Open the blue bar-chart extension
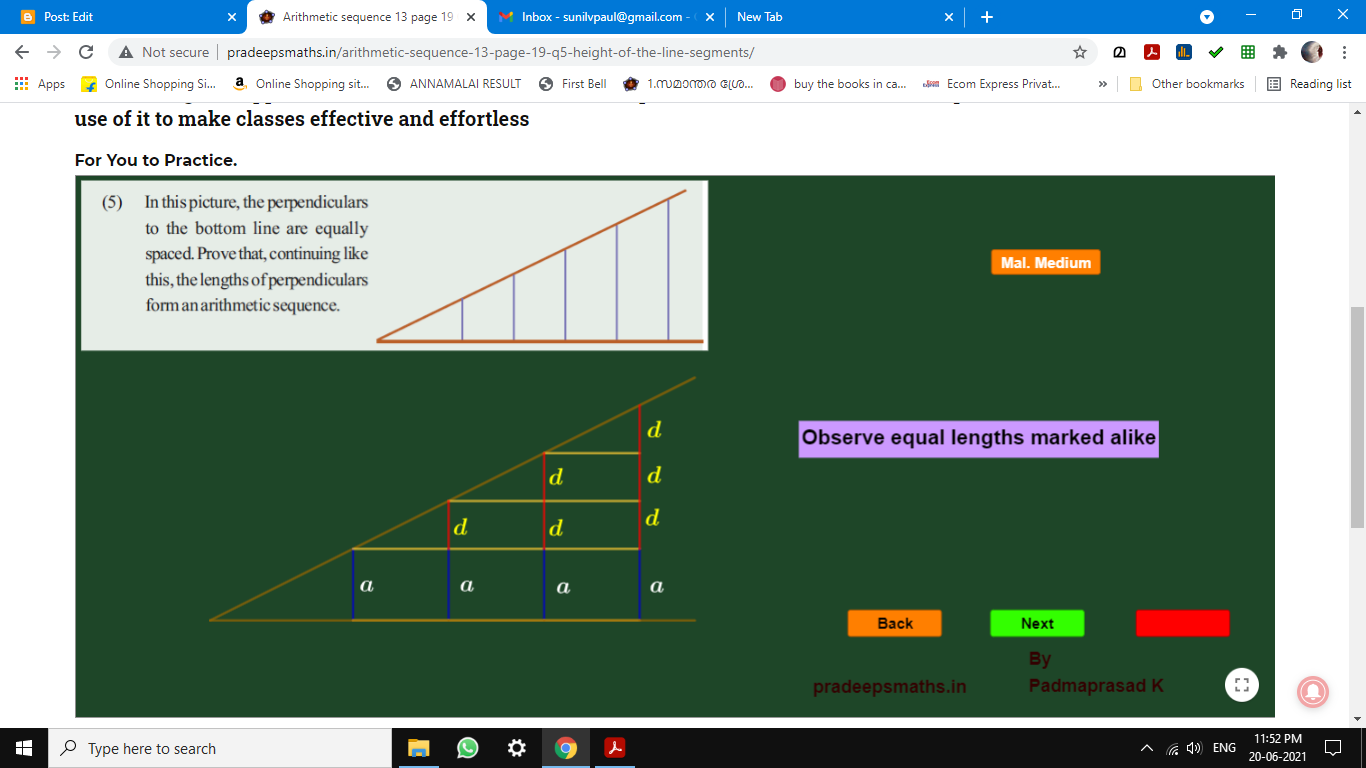1366x768 pixels. click(1184, 52)
